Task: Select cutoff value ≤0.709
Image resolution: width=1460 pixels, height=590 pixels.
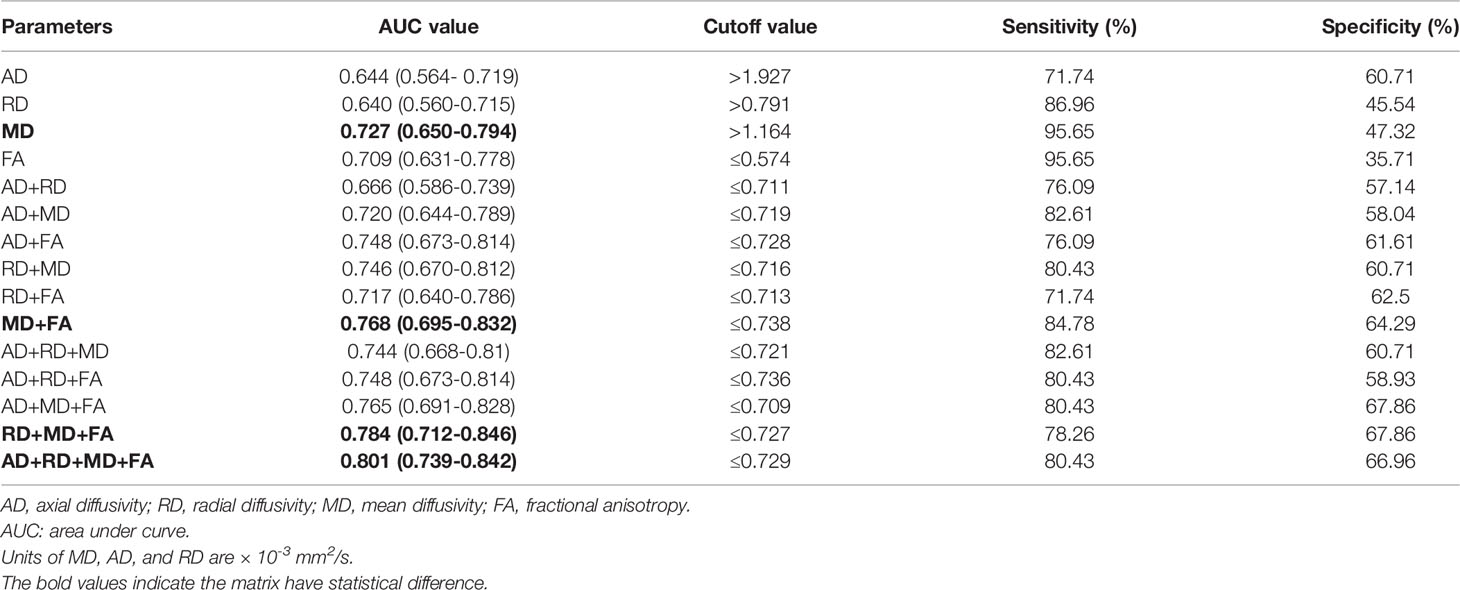Action: point(760,406)
